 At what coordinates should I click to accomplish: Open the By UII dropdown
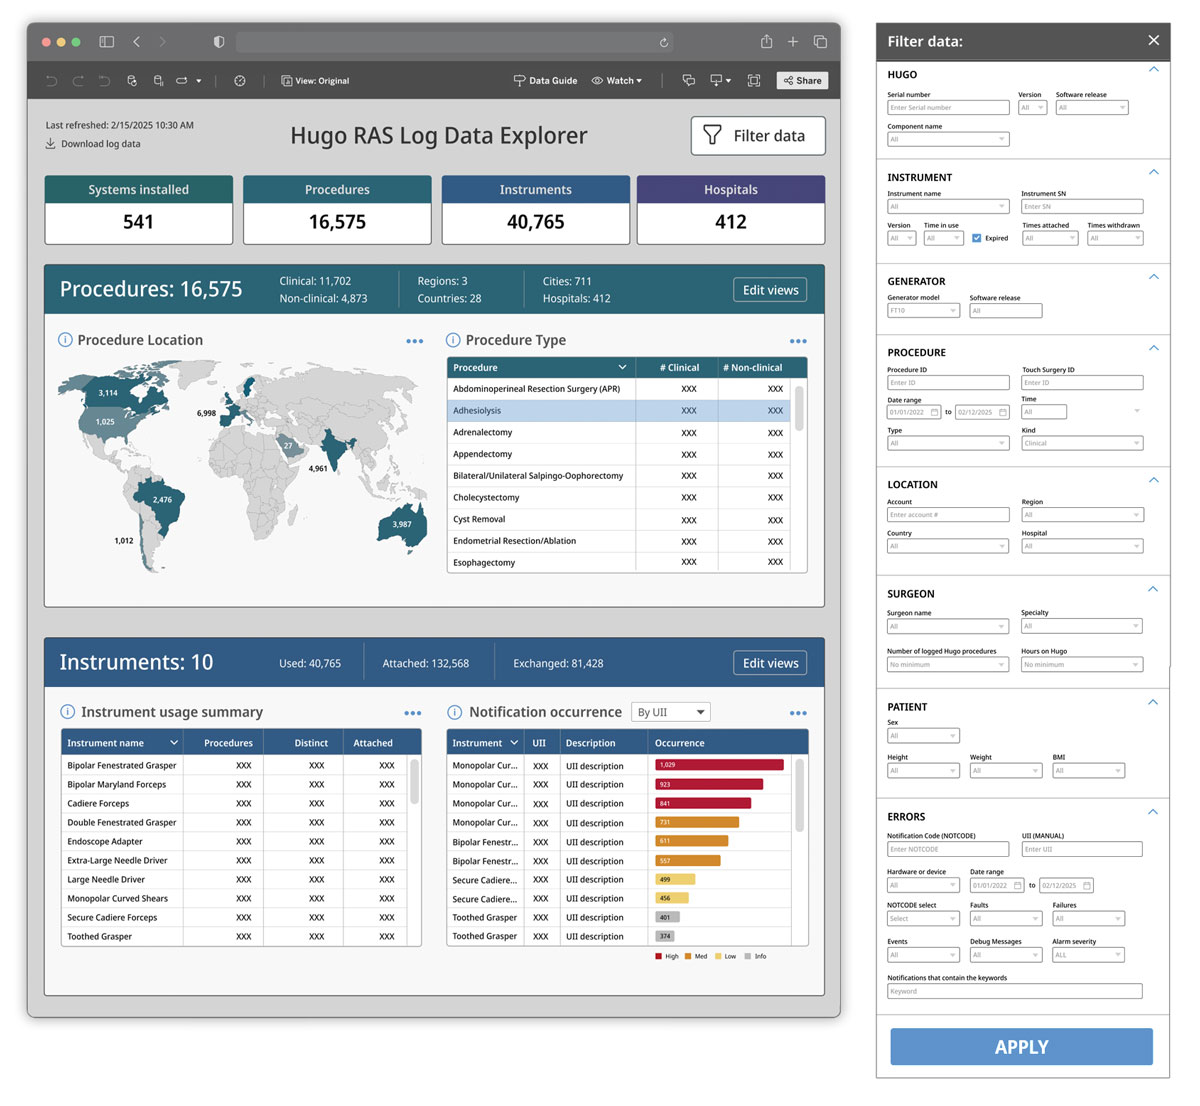click(671, 712)
